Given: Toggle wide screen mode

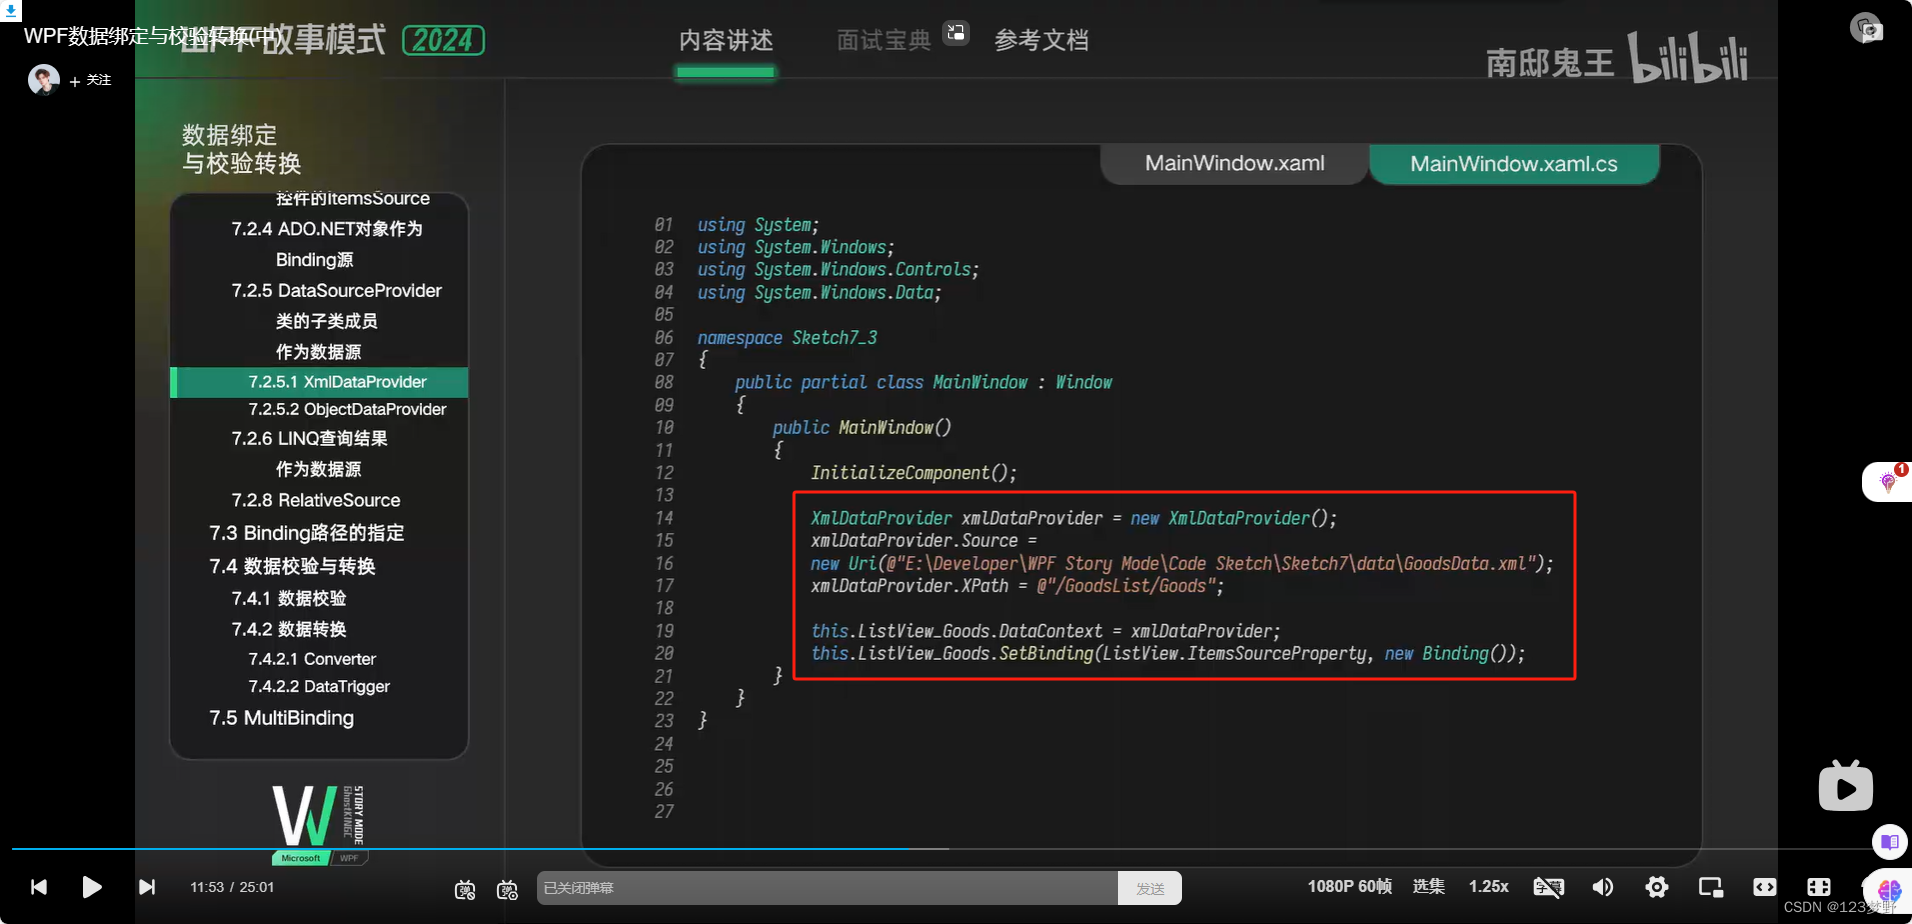Looking at the screenshot, I should (x=1765, y=887).
